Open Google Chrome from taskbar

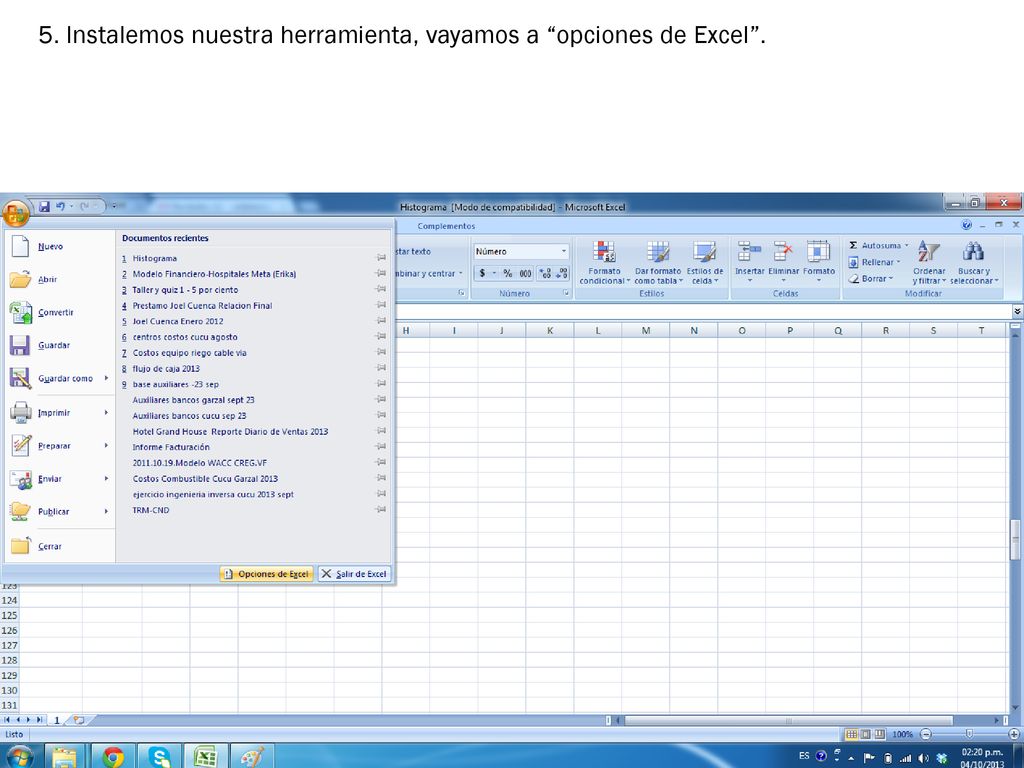pos(113,756)
